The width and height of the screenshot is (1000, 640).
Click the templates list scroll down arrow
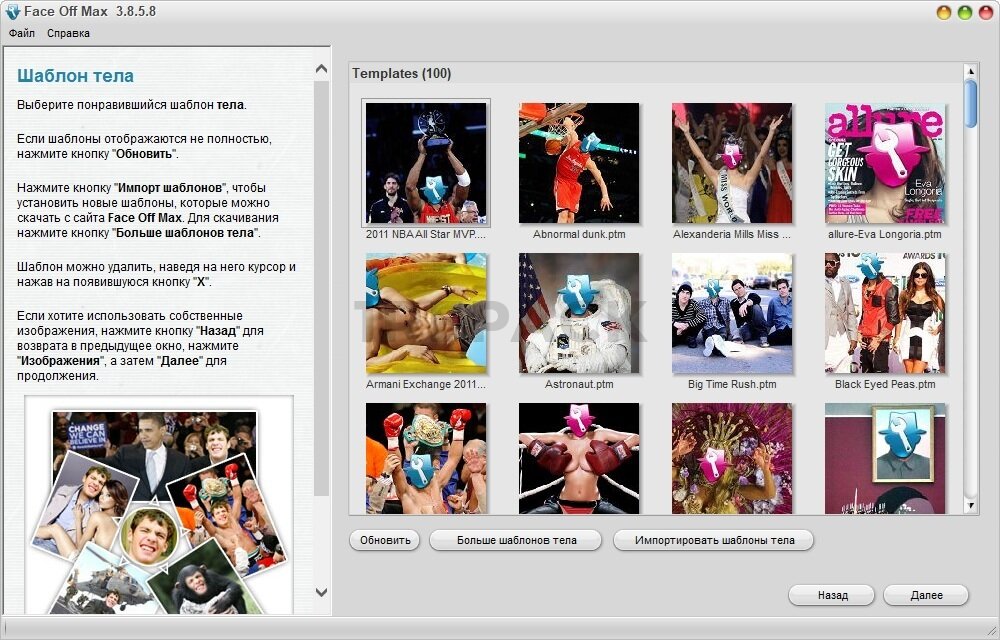(x=970, y=506)
